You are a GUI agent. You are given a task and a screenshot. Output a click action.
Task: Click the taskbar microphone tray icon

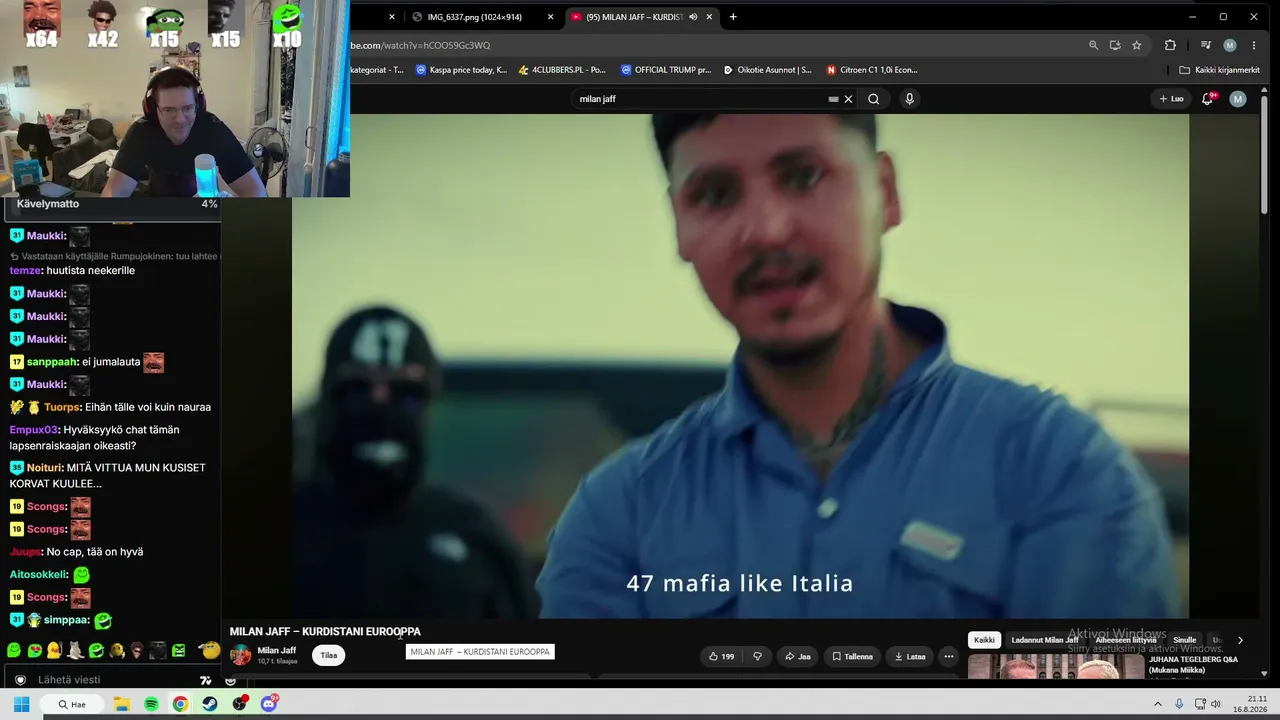[1179, 704]
